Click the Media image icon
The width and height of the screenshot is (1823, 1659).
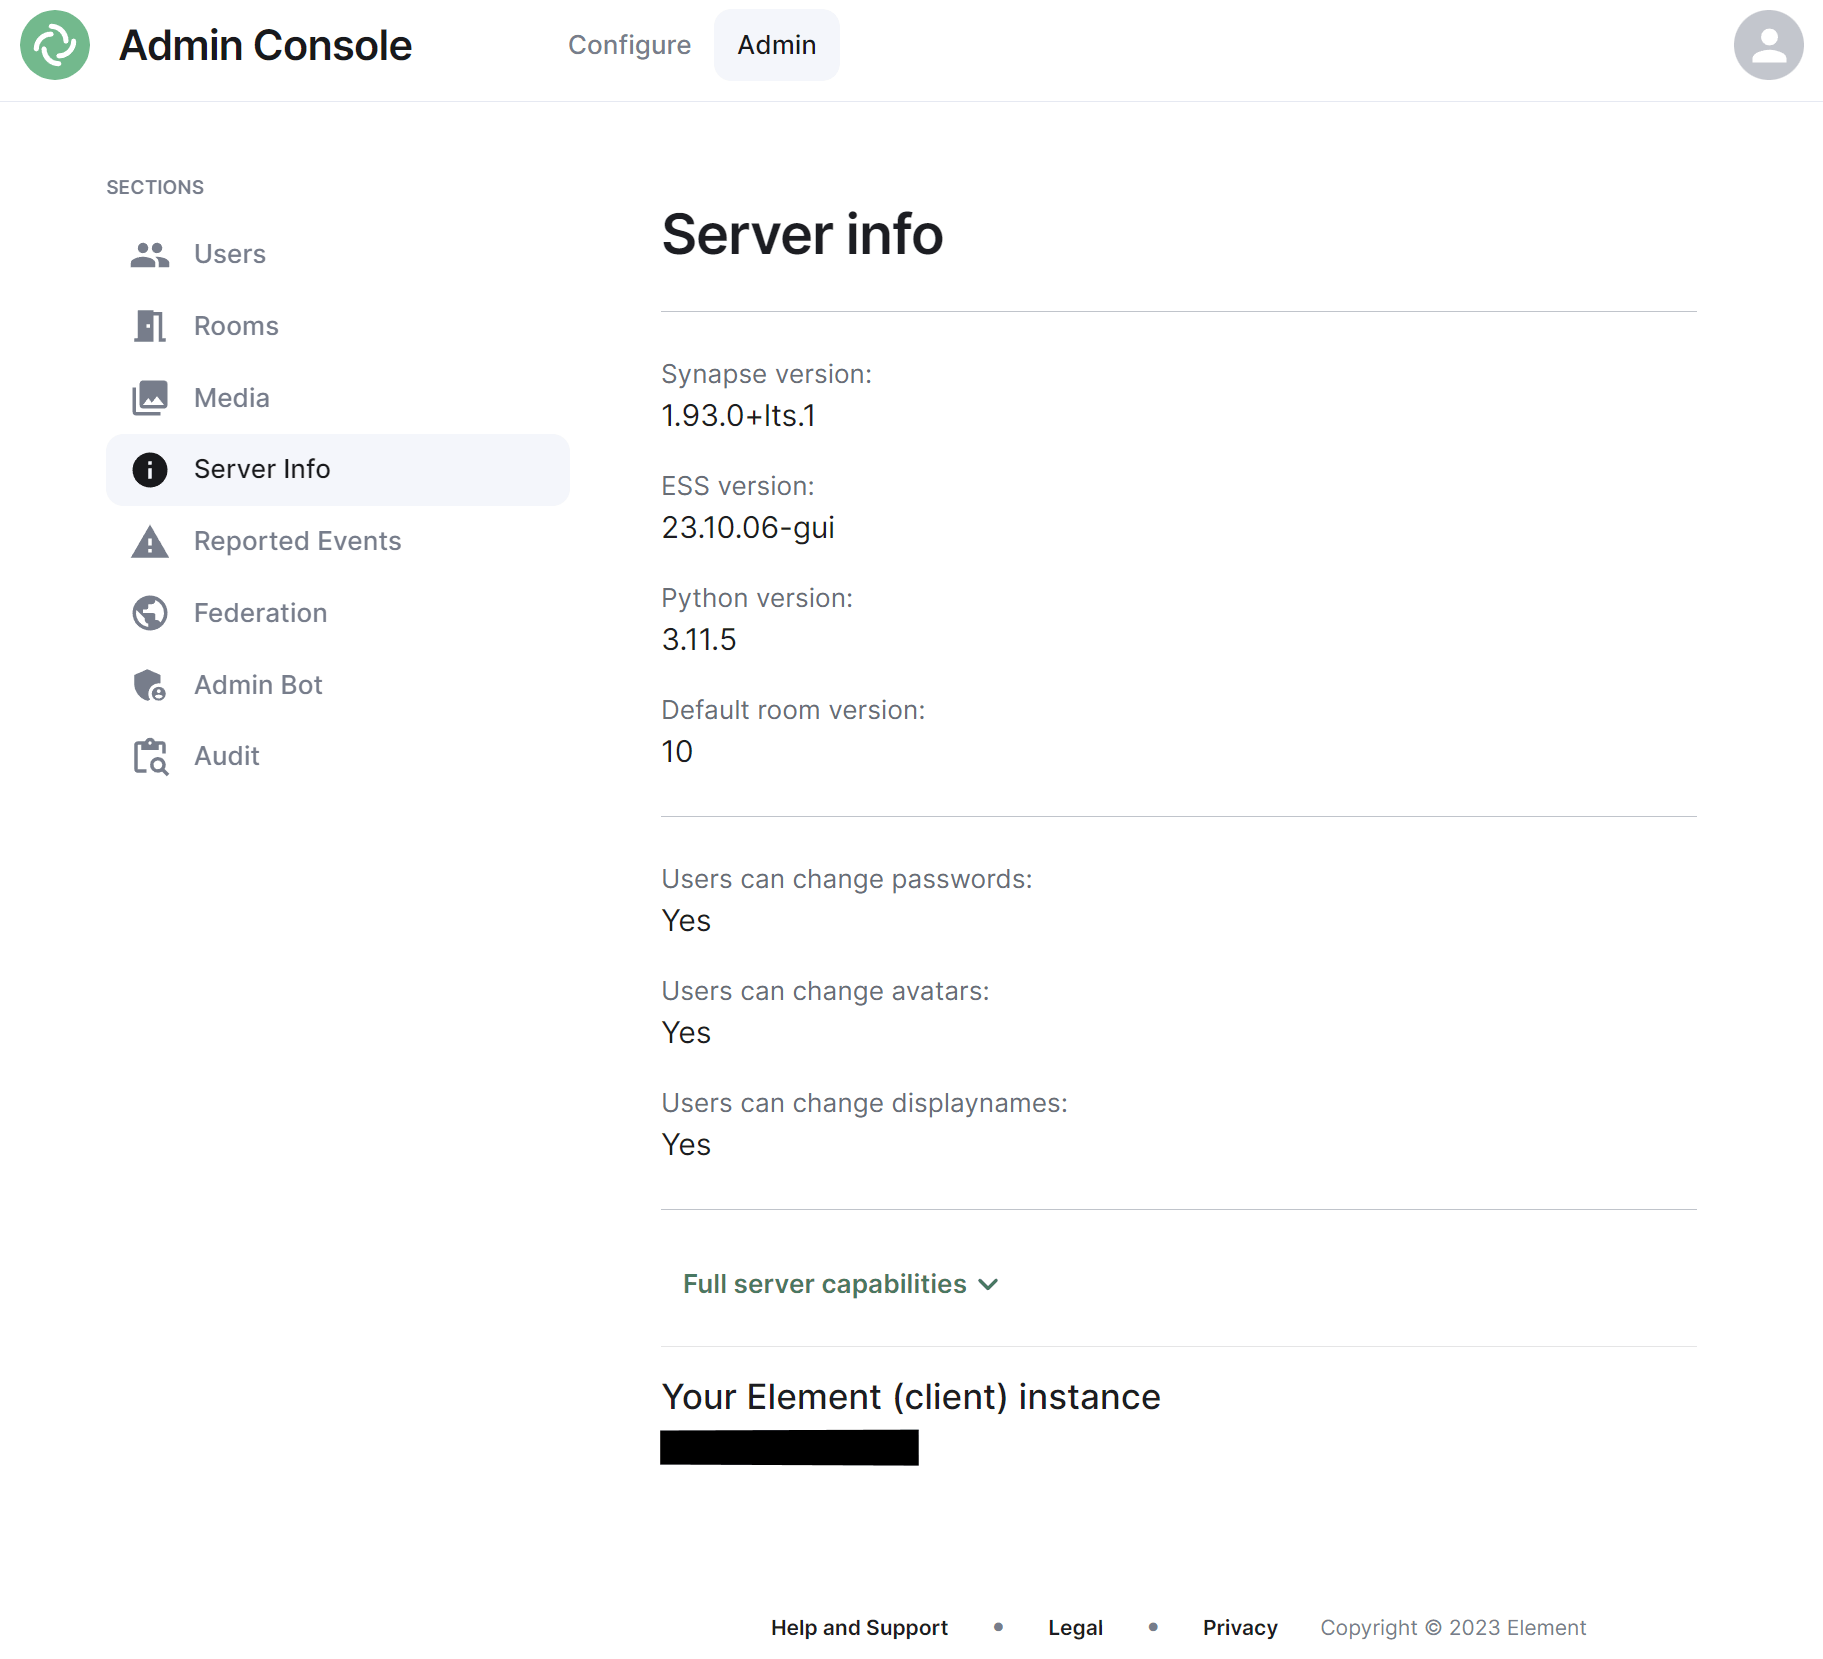point(150,398)
